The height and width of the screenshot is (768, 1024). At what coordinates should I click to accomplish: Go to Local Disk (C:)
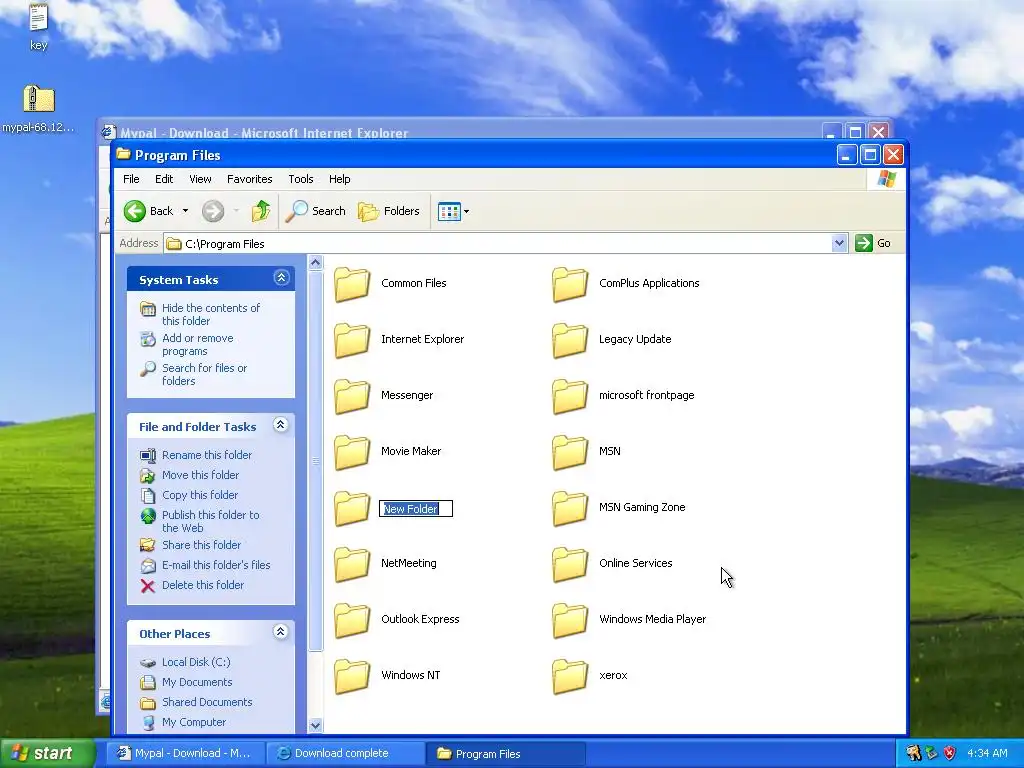196,662
